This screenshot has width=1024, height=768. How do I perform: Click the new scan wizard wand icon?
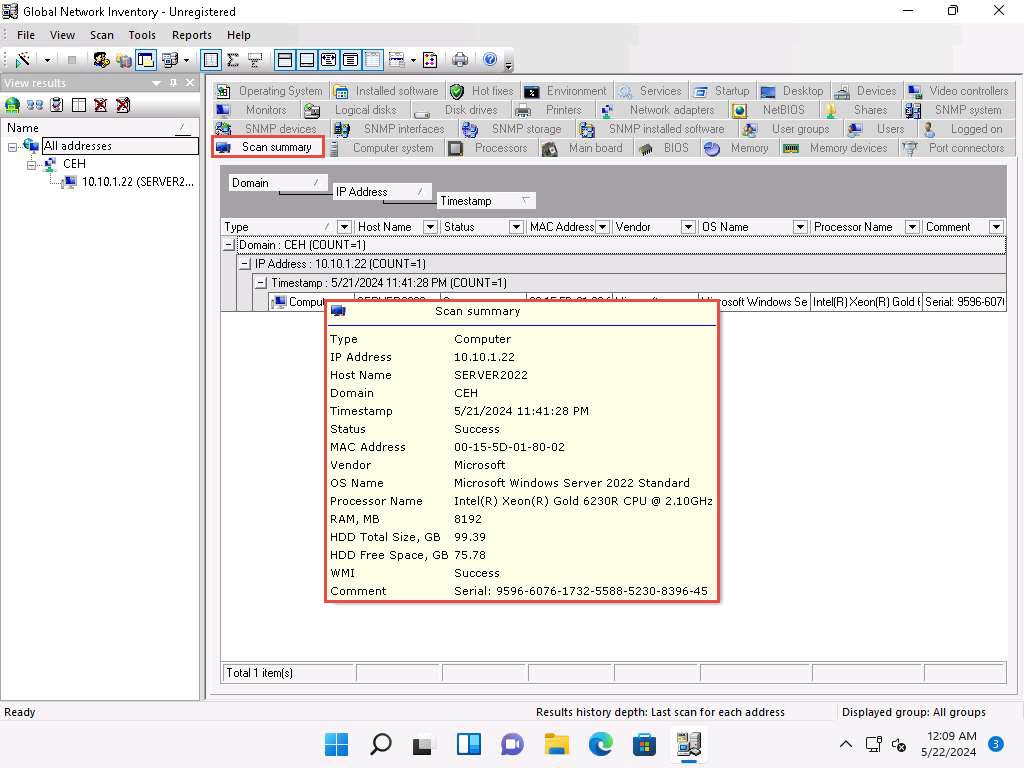click(23, 60)
